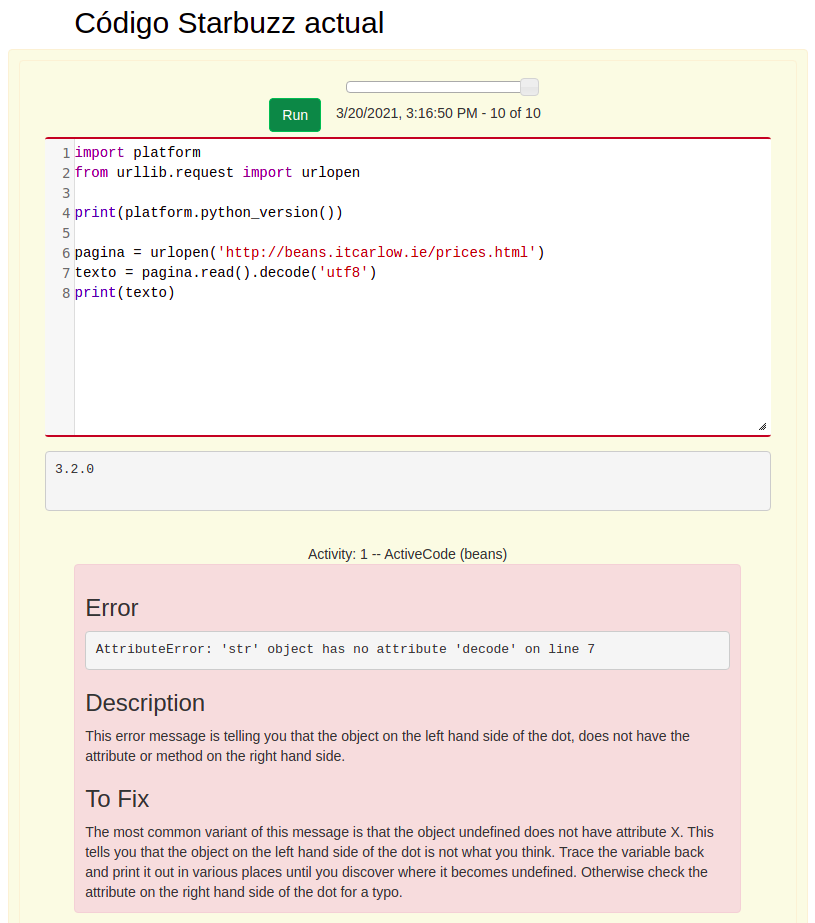
Task: Click the Run button to execute code
Action: coord(294,115)
